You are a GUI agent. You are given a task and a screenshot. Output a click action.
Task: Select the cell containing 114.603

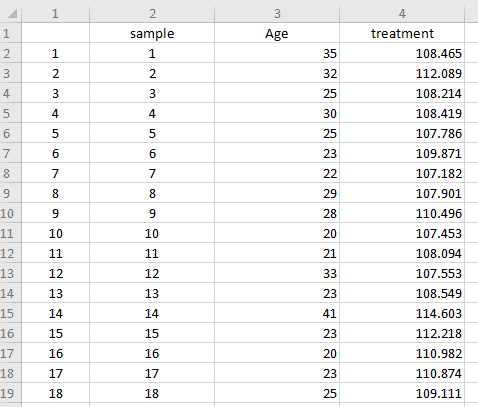(402, 313)
